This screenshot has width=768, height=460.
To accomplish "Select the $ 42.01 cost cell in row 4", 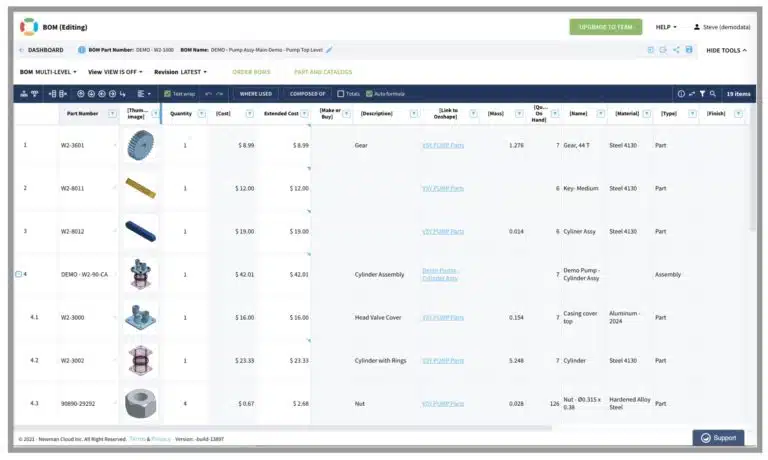I will click(233, 274).
